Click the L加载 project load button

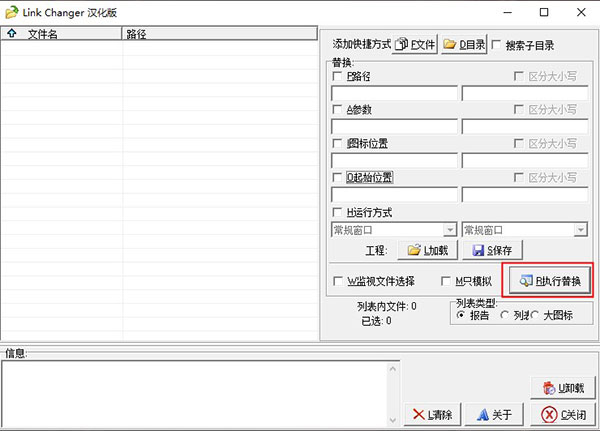click(x=428, y=250)
